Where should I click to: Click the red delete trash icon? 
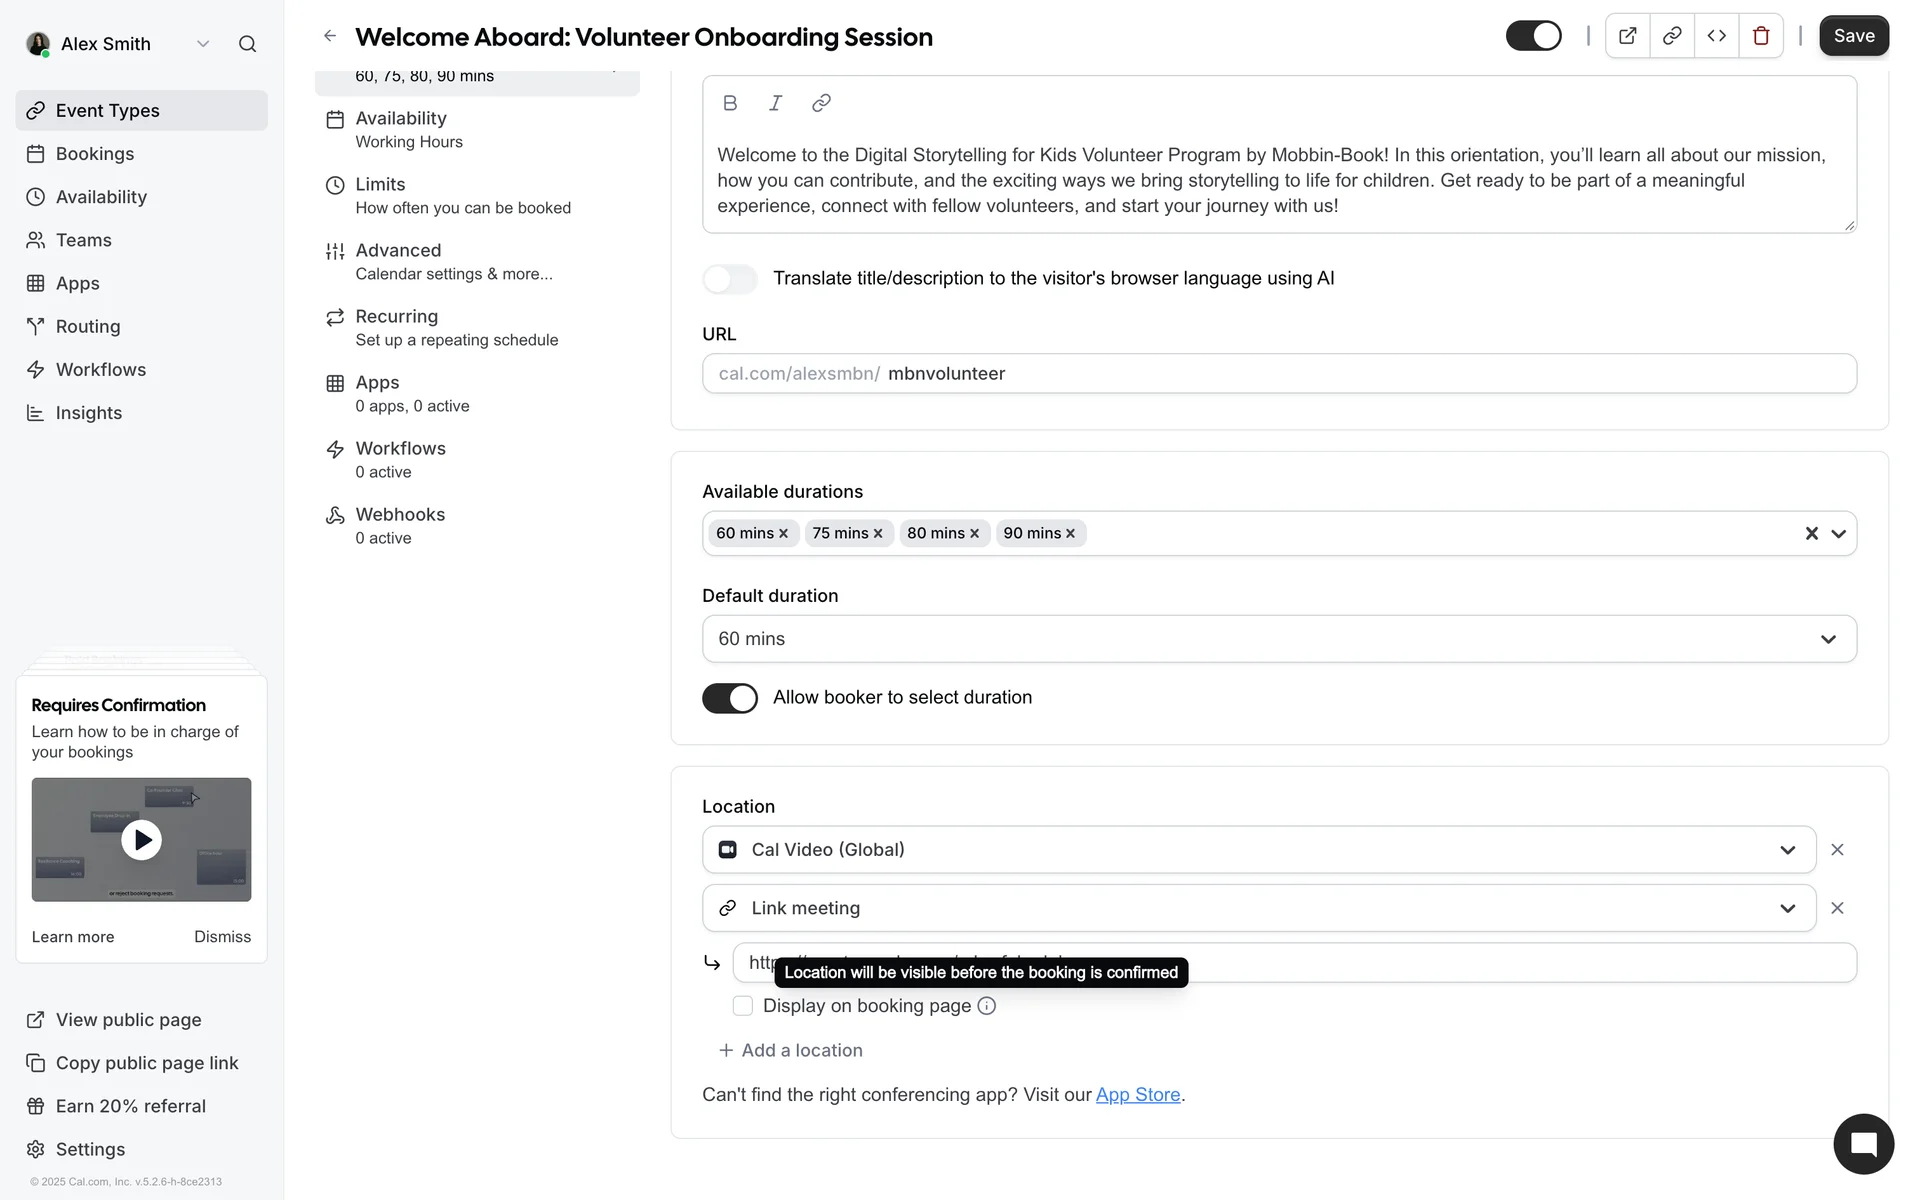(1761, 37)
